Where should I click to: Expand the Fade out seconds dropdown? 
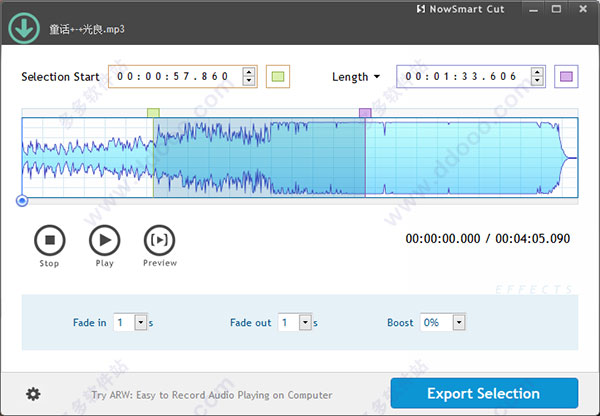305,323
